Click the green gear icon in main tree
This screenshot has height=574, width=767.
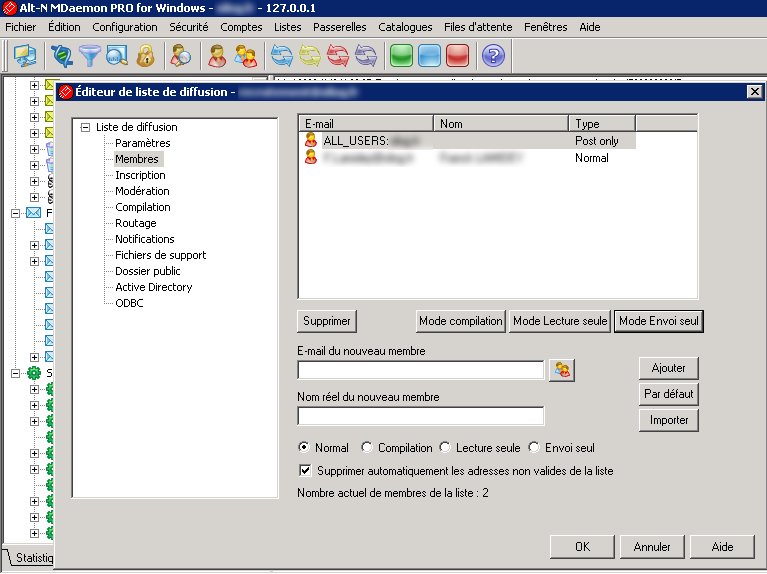pyautogui.click(x=33, y=373)
